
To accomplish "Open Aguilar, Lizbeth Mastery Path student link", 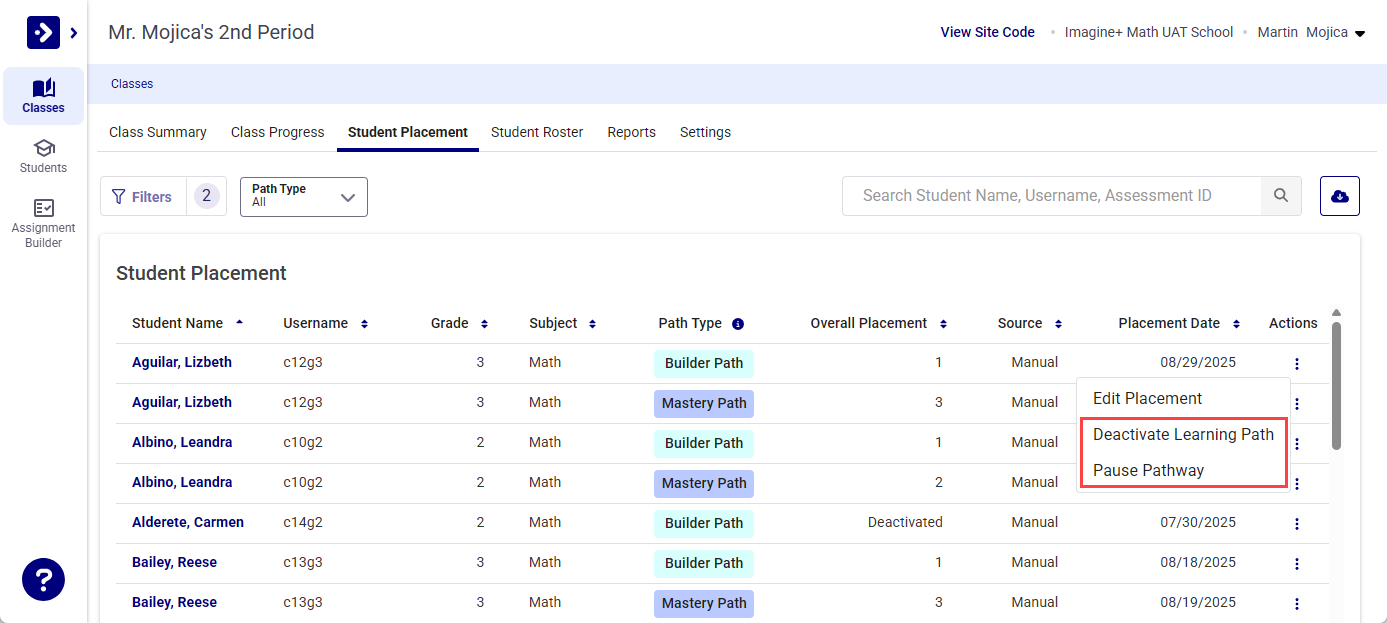I will [182, 402].
